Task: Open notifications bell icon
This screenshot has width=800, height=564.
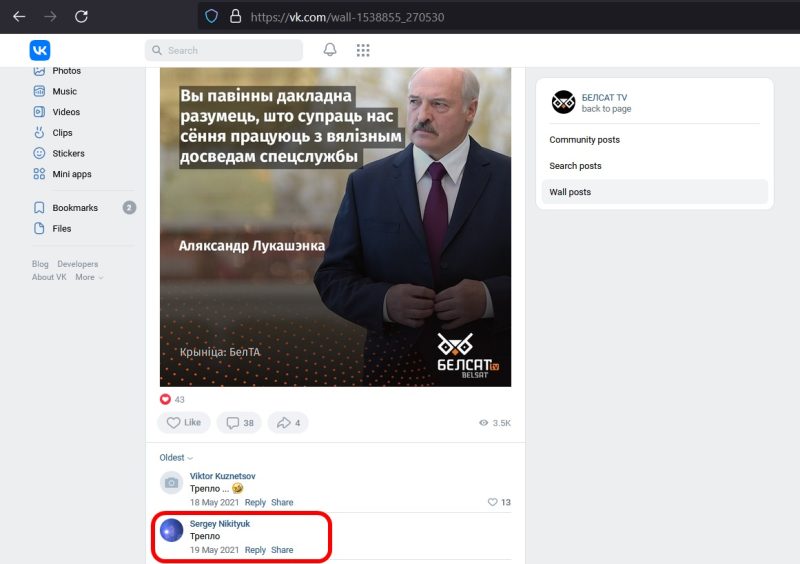Action: coord(330,50)
